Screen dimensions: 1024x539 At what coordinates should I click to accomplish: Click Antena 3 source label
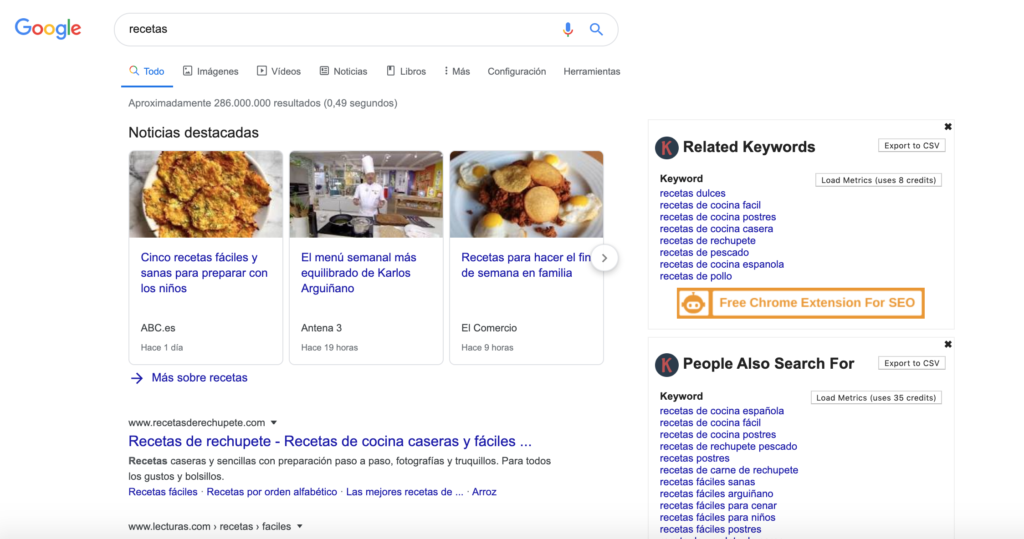321,328
